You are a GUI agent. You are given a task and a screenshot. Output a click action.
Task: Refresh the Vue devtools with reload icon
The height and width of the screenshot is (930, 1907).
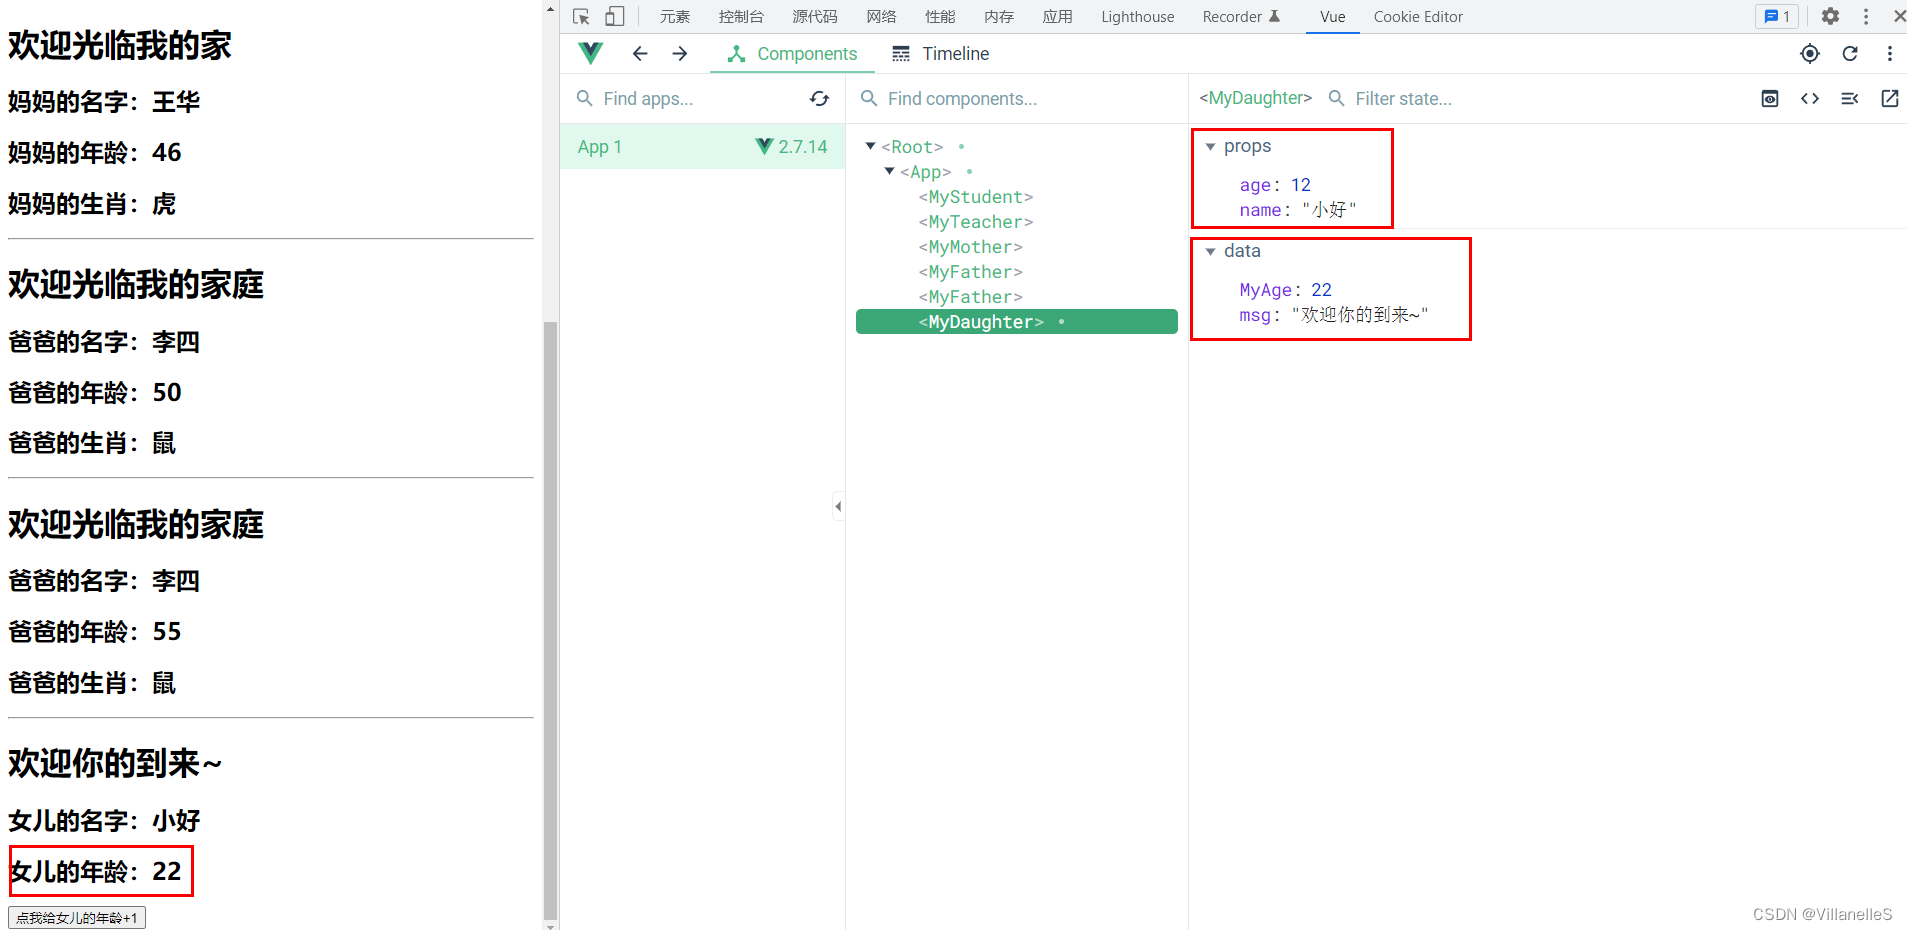click(1850, 54)
